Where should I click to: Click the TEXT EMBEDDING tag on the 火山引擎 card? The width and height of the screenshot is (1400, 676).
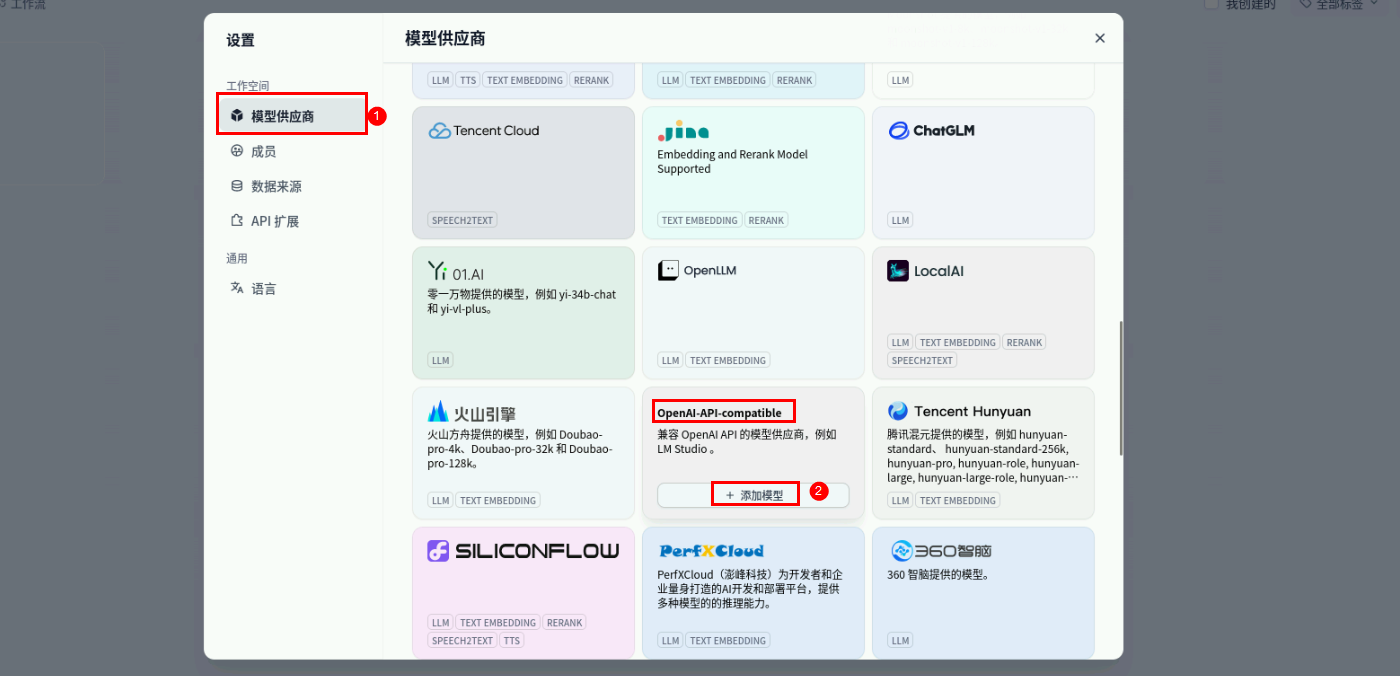(x=498, y=500)
